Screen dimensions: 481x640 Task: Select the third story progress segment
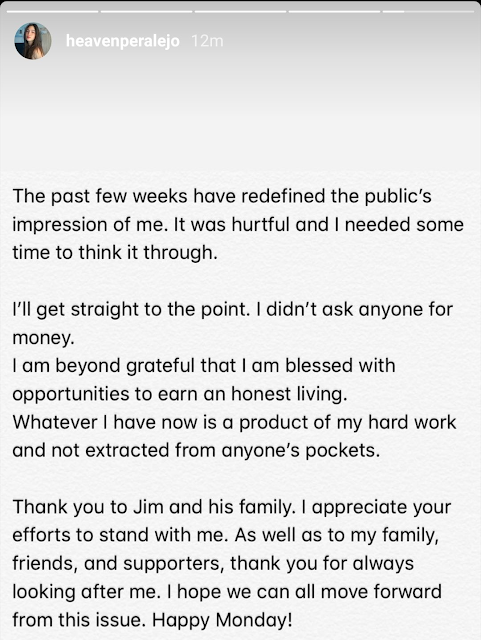(240, 11)
